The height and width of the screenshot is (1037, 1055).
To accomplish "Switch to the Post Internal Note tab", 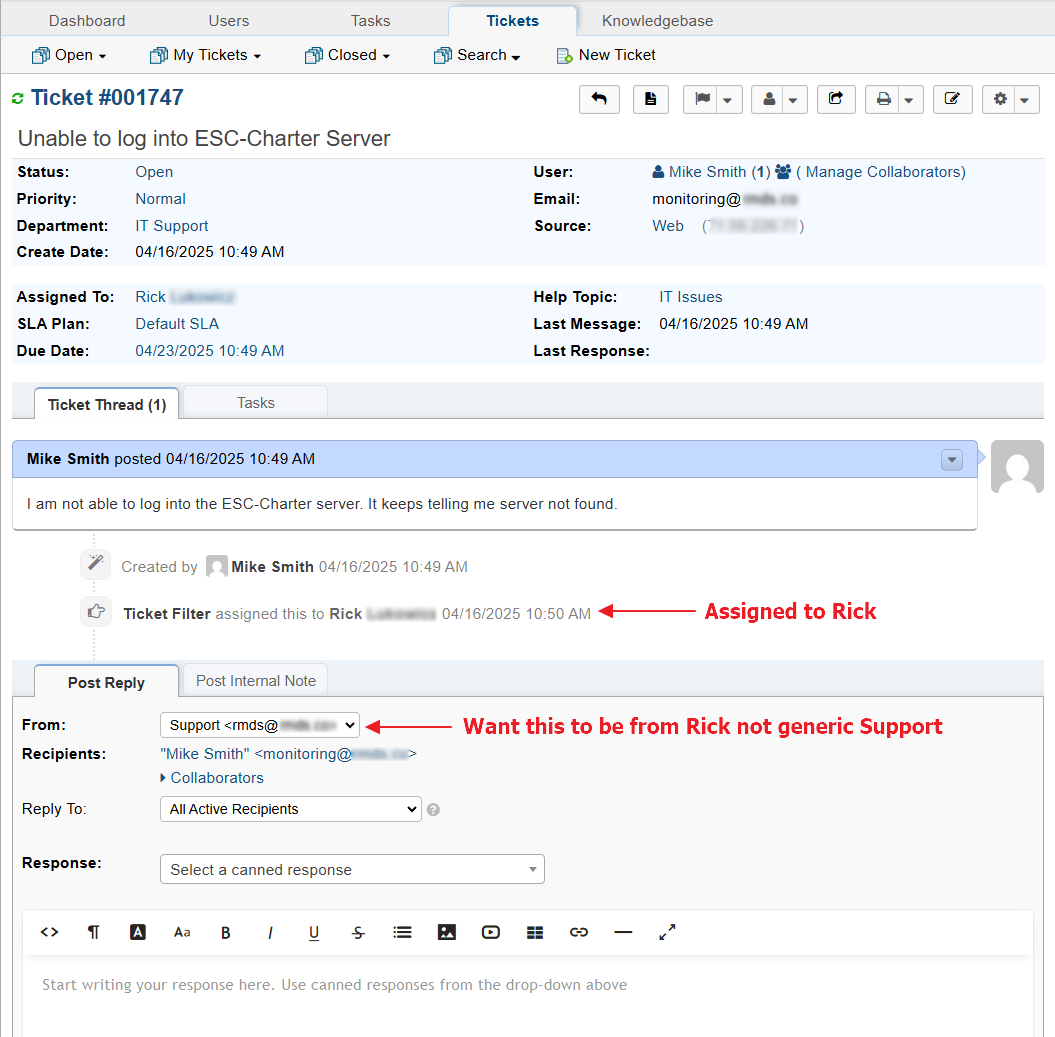I will (x=255, y=681).
